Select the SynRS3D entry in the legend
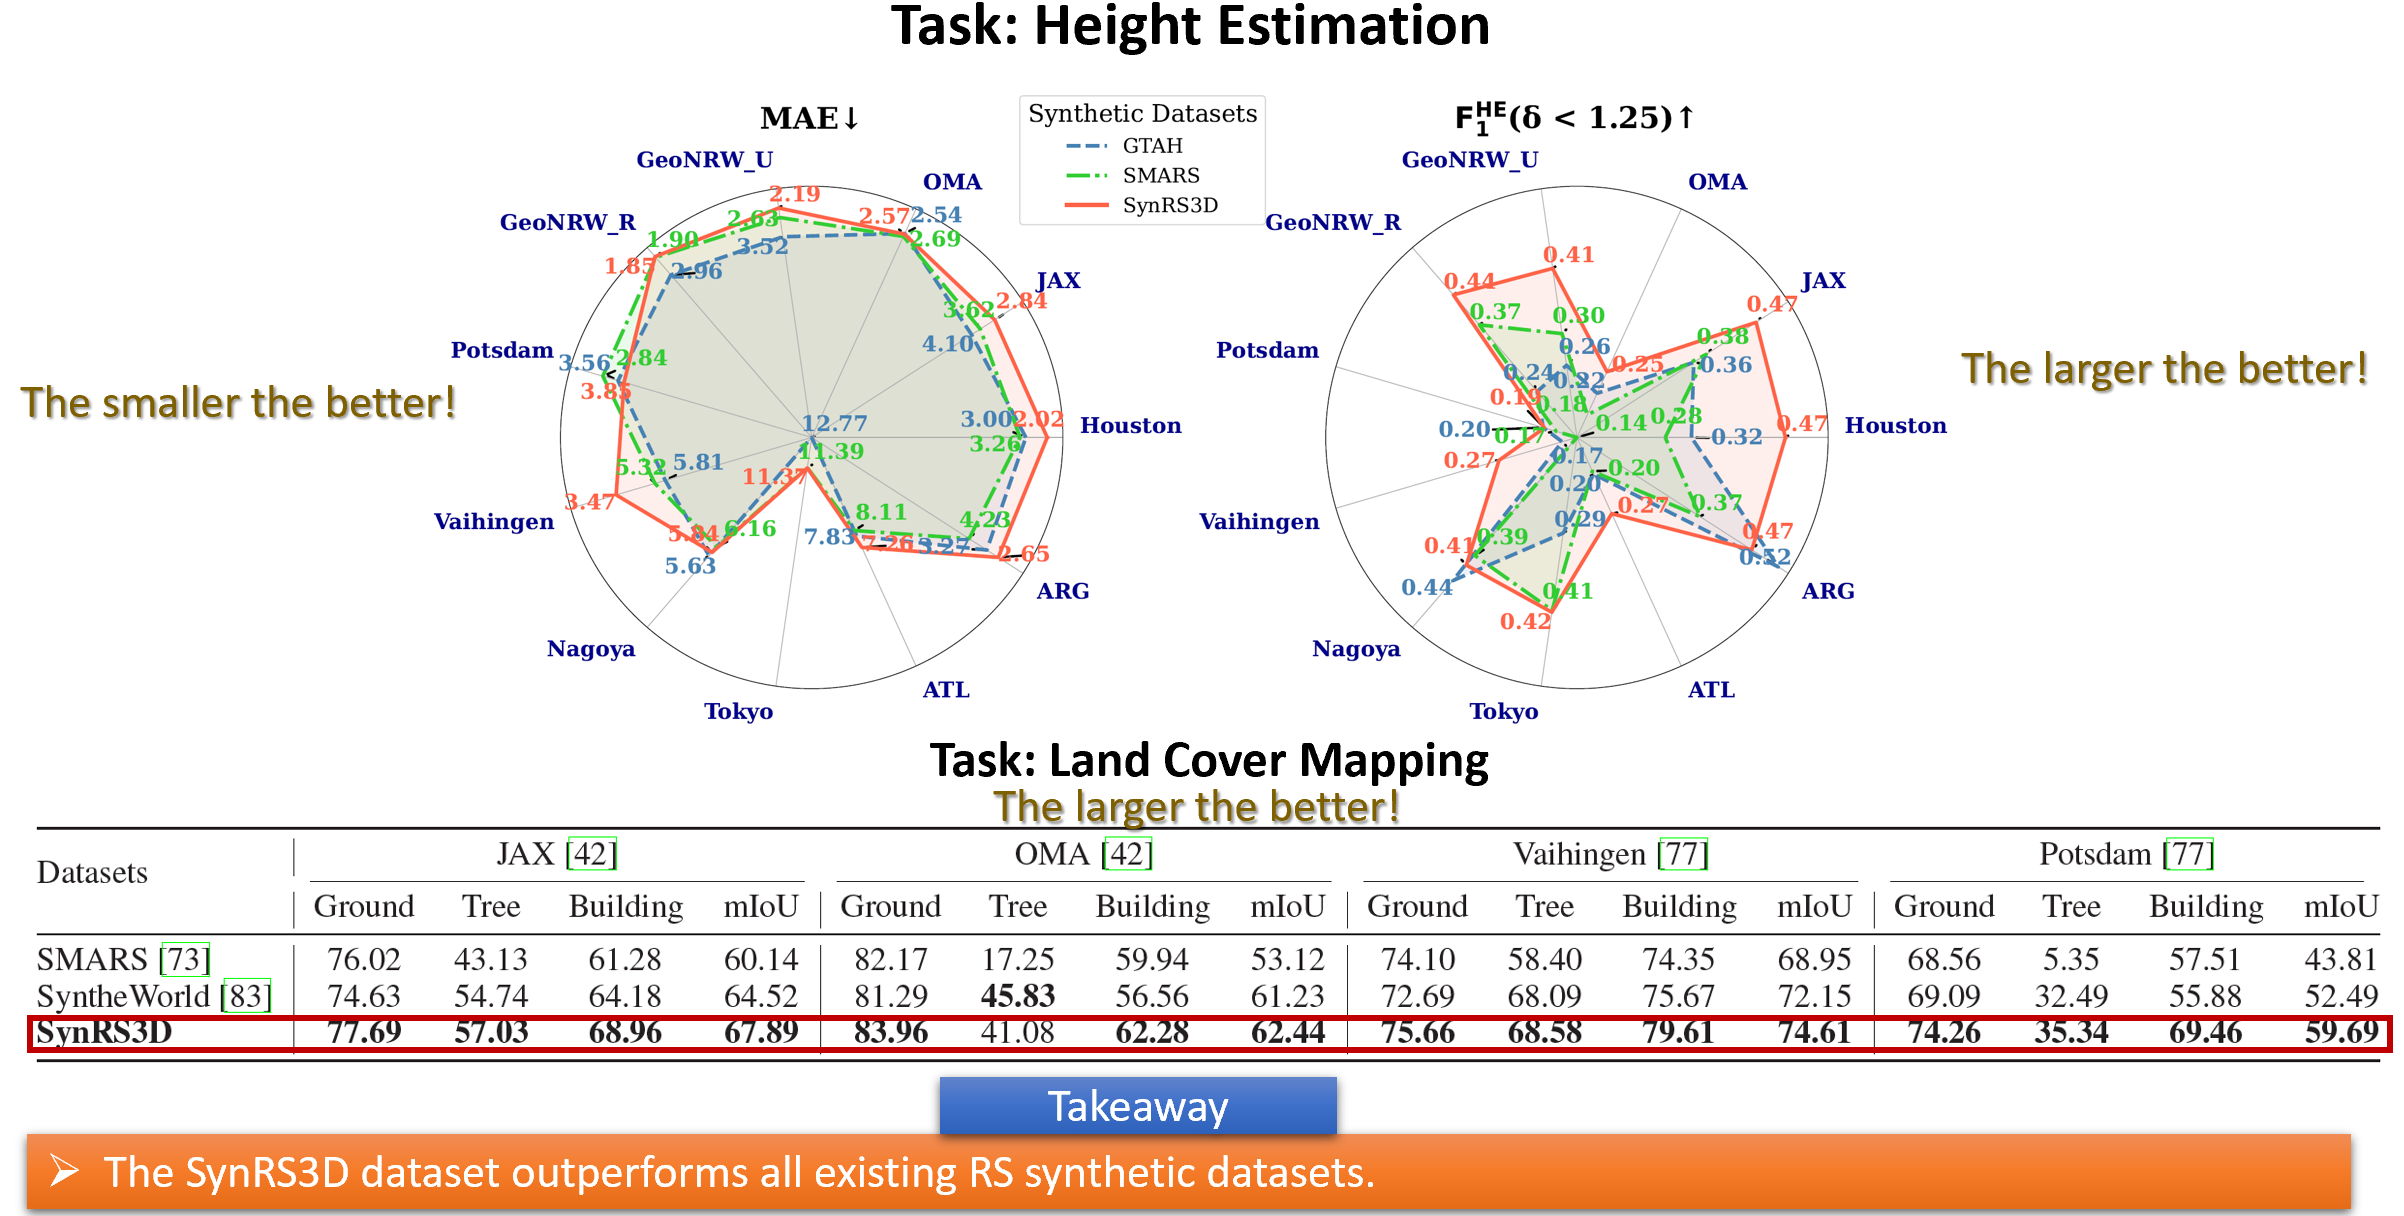This screenshot has height=1216, width=2404. [1141, 206]
